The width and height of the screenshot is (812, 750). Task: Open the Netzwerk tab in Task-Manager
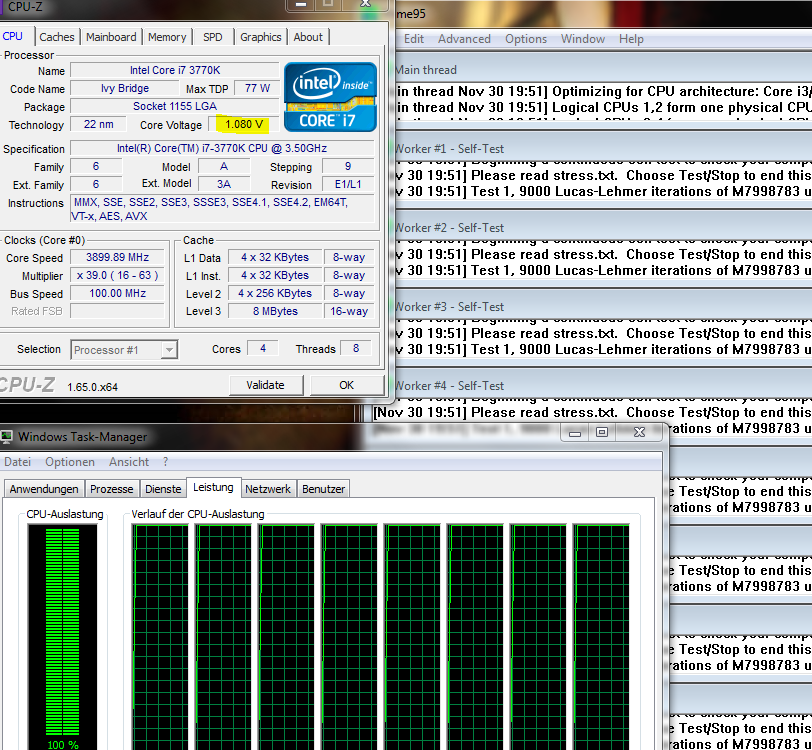[268, 489]
